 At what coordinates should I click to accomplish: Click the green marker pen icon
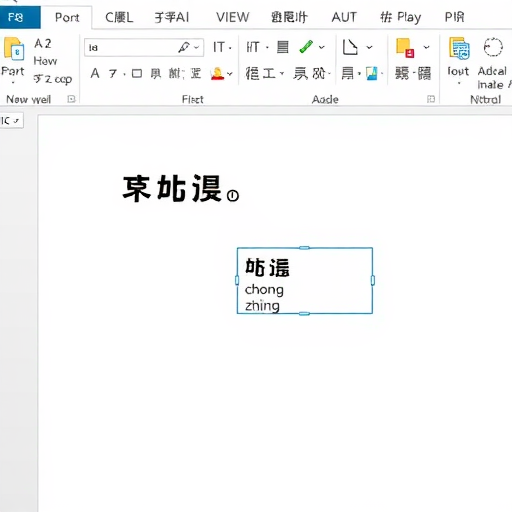click(x=306, y=47)
